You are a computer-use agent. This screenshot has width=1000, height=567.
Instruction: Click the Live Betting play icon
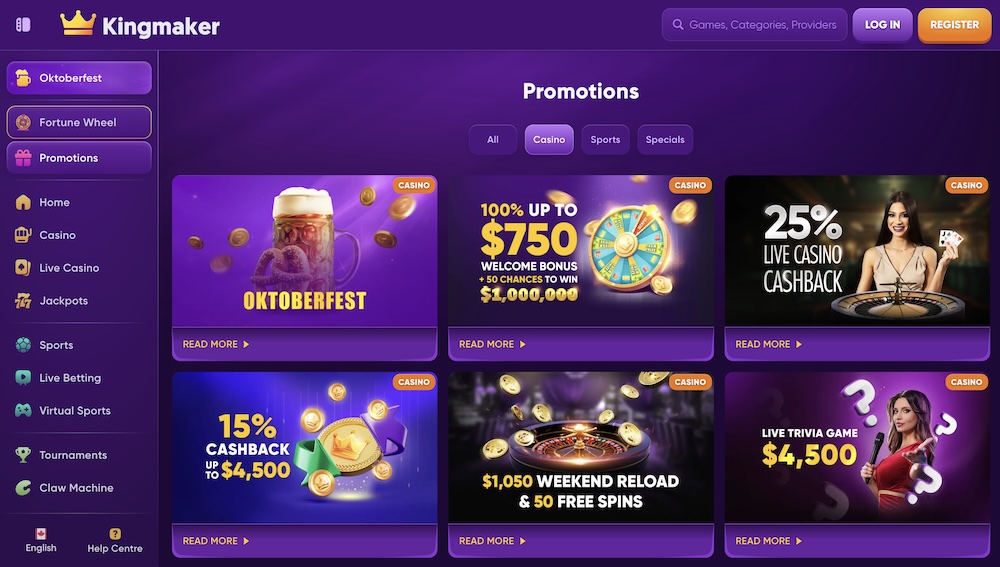coord(23,378)
